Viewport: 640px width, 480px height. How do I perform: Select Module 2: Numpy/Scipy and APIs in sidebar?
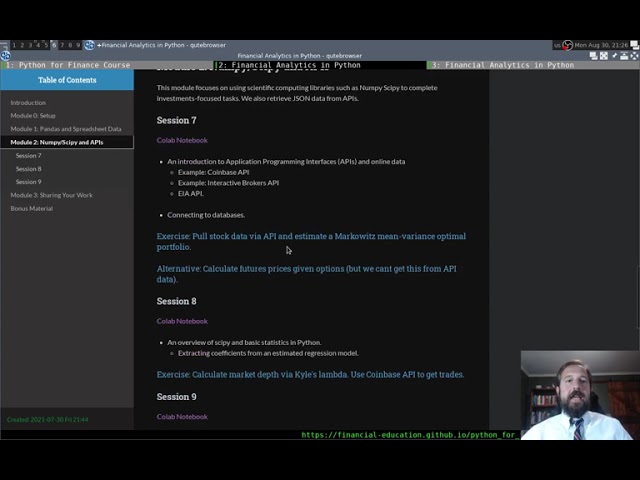click(x=67, y=142)
